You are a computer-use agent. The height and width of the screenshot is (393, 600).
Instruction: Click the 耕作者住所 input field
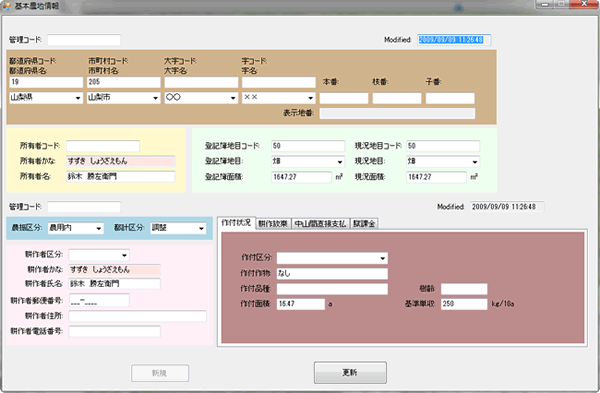(x=137, y=316)
